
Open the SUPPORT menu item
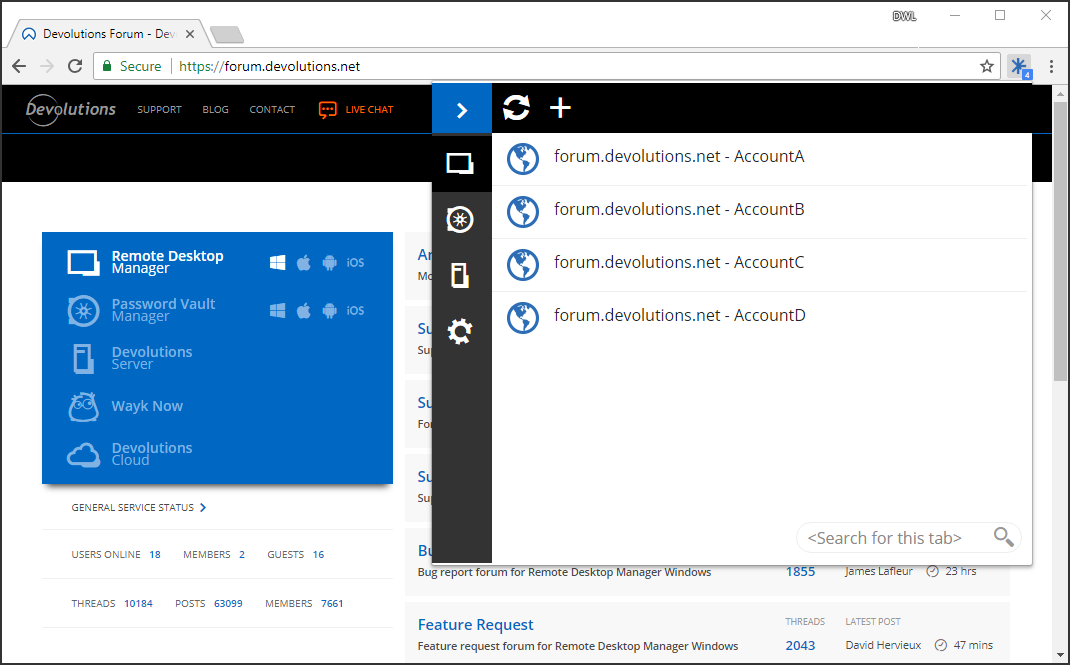pyautogui.click(x=159, y=109)
